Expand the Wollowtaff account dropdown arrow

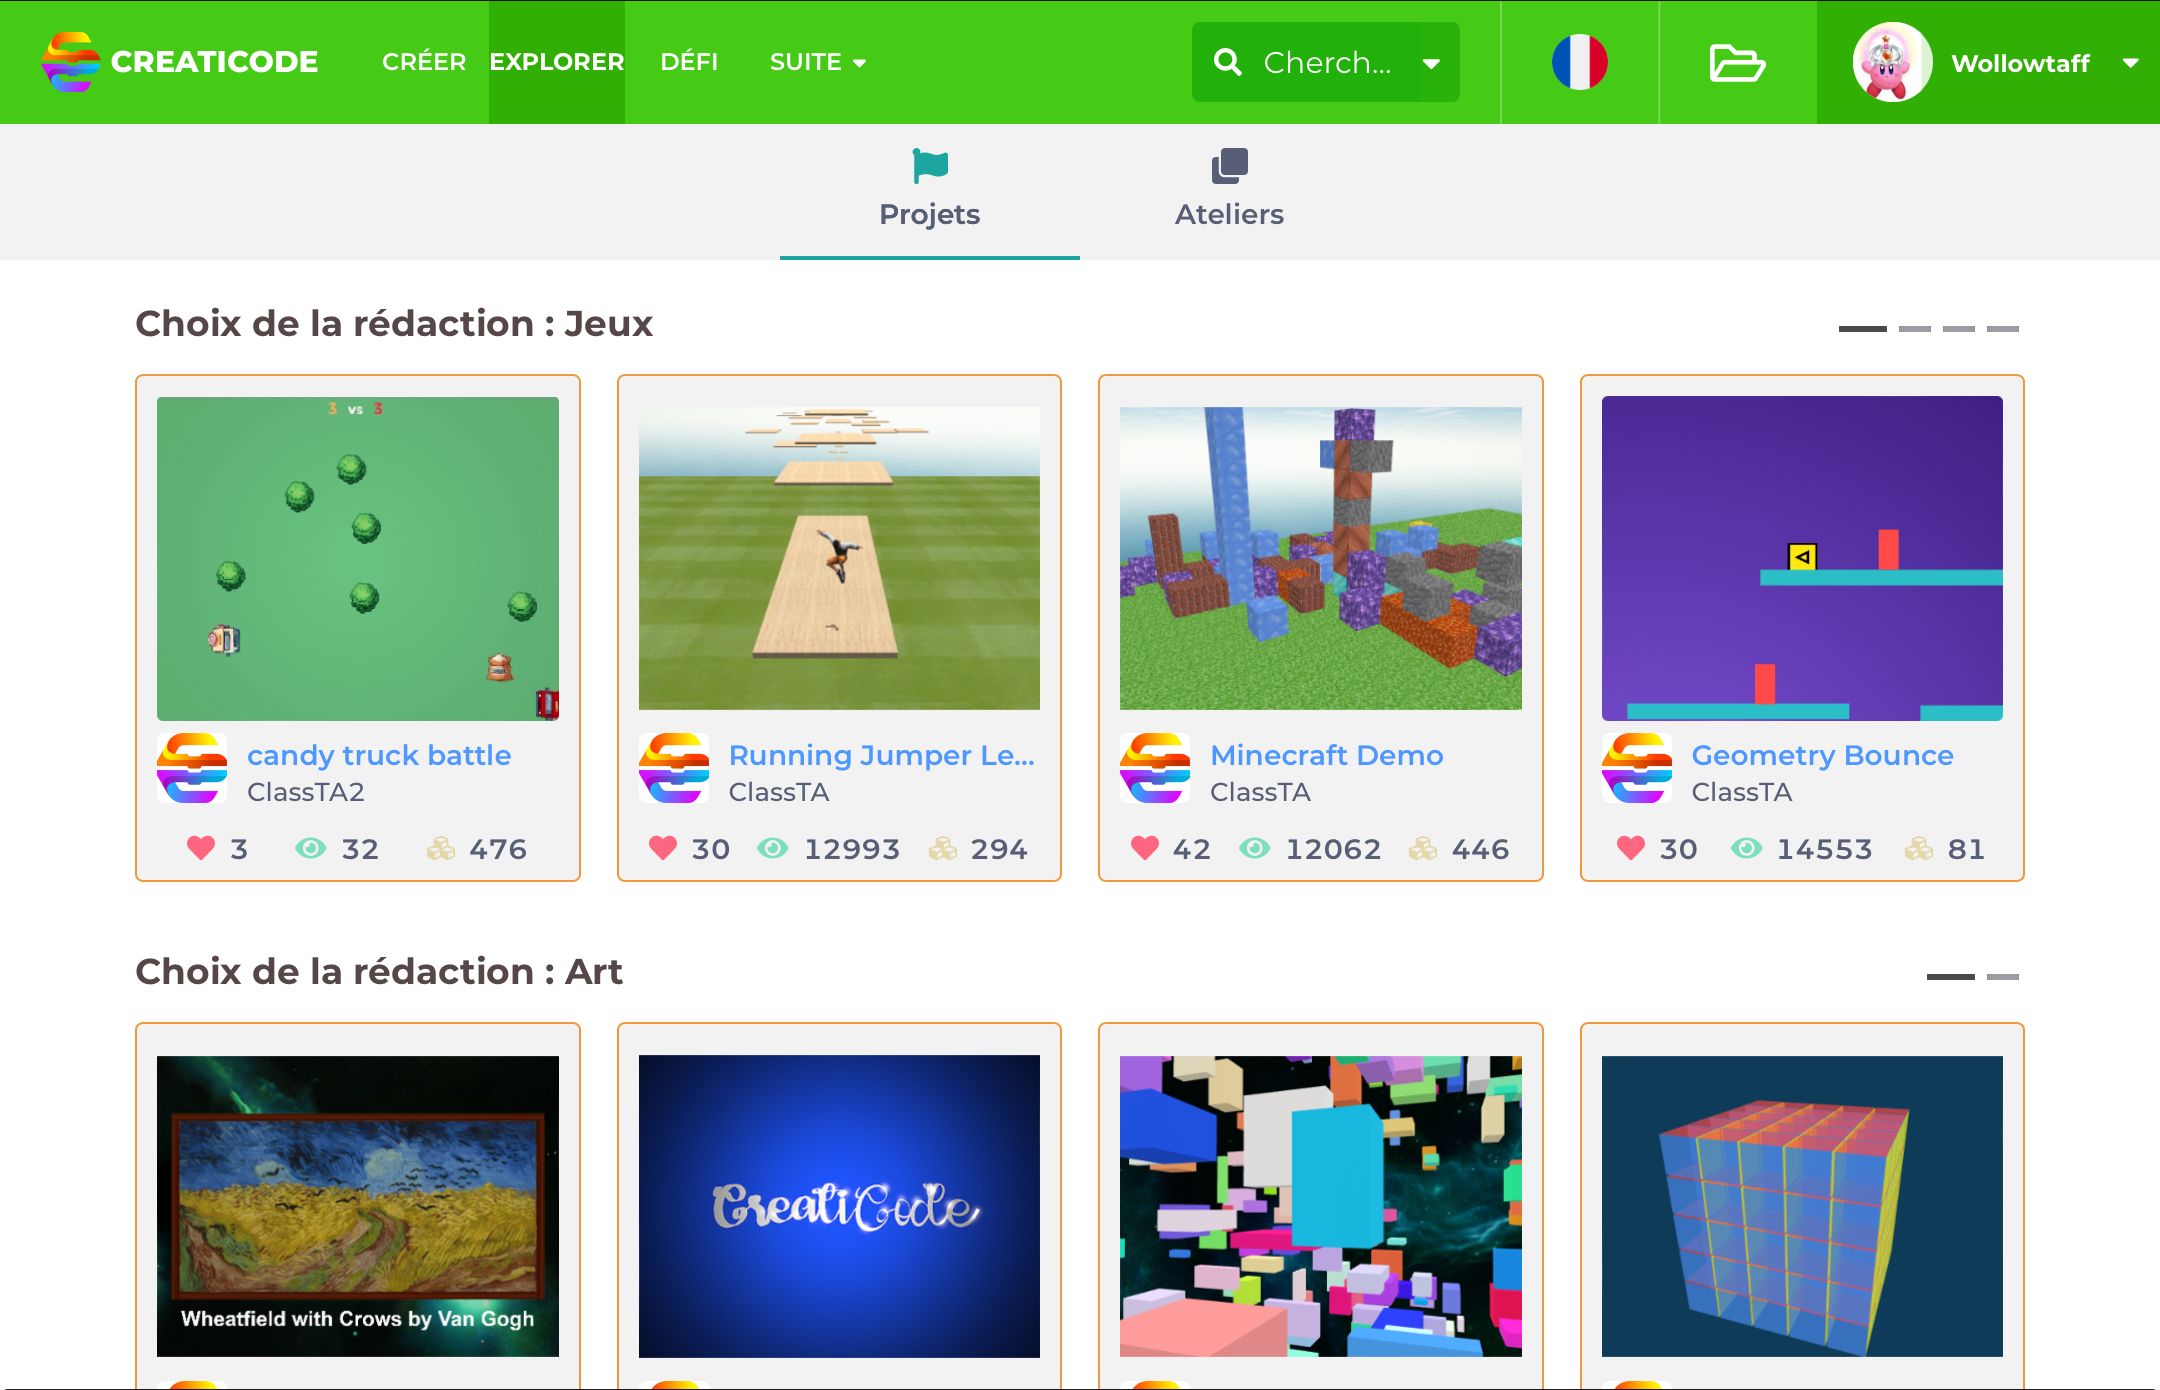pos(2131,63)
